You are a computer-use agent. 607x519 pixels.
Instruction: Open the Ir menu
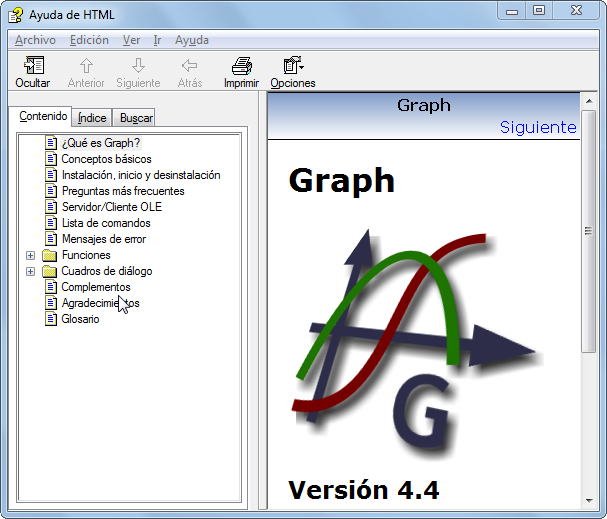click(x=157, y=40)
